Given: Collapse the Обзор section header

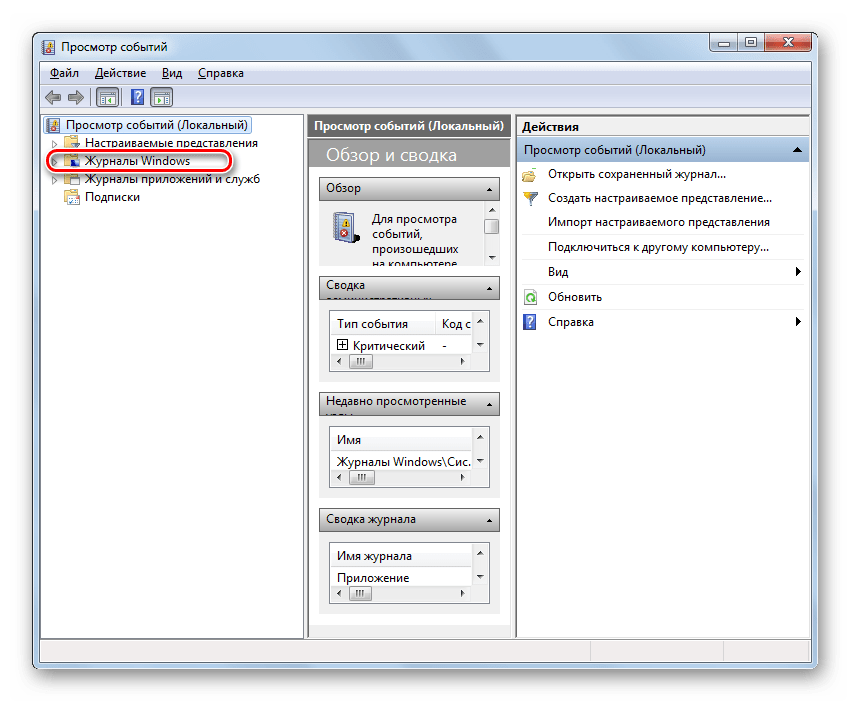Looking at the screenshot, I should tap(489, 189).
